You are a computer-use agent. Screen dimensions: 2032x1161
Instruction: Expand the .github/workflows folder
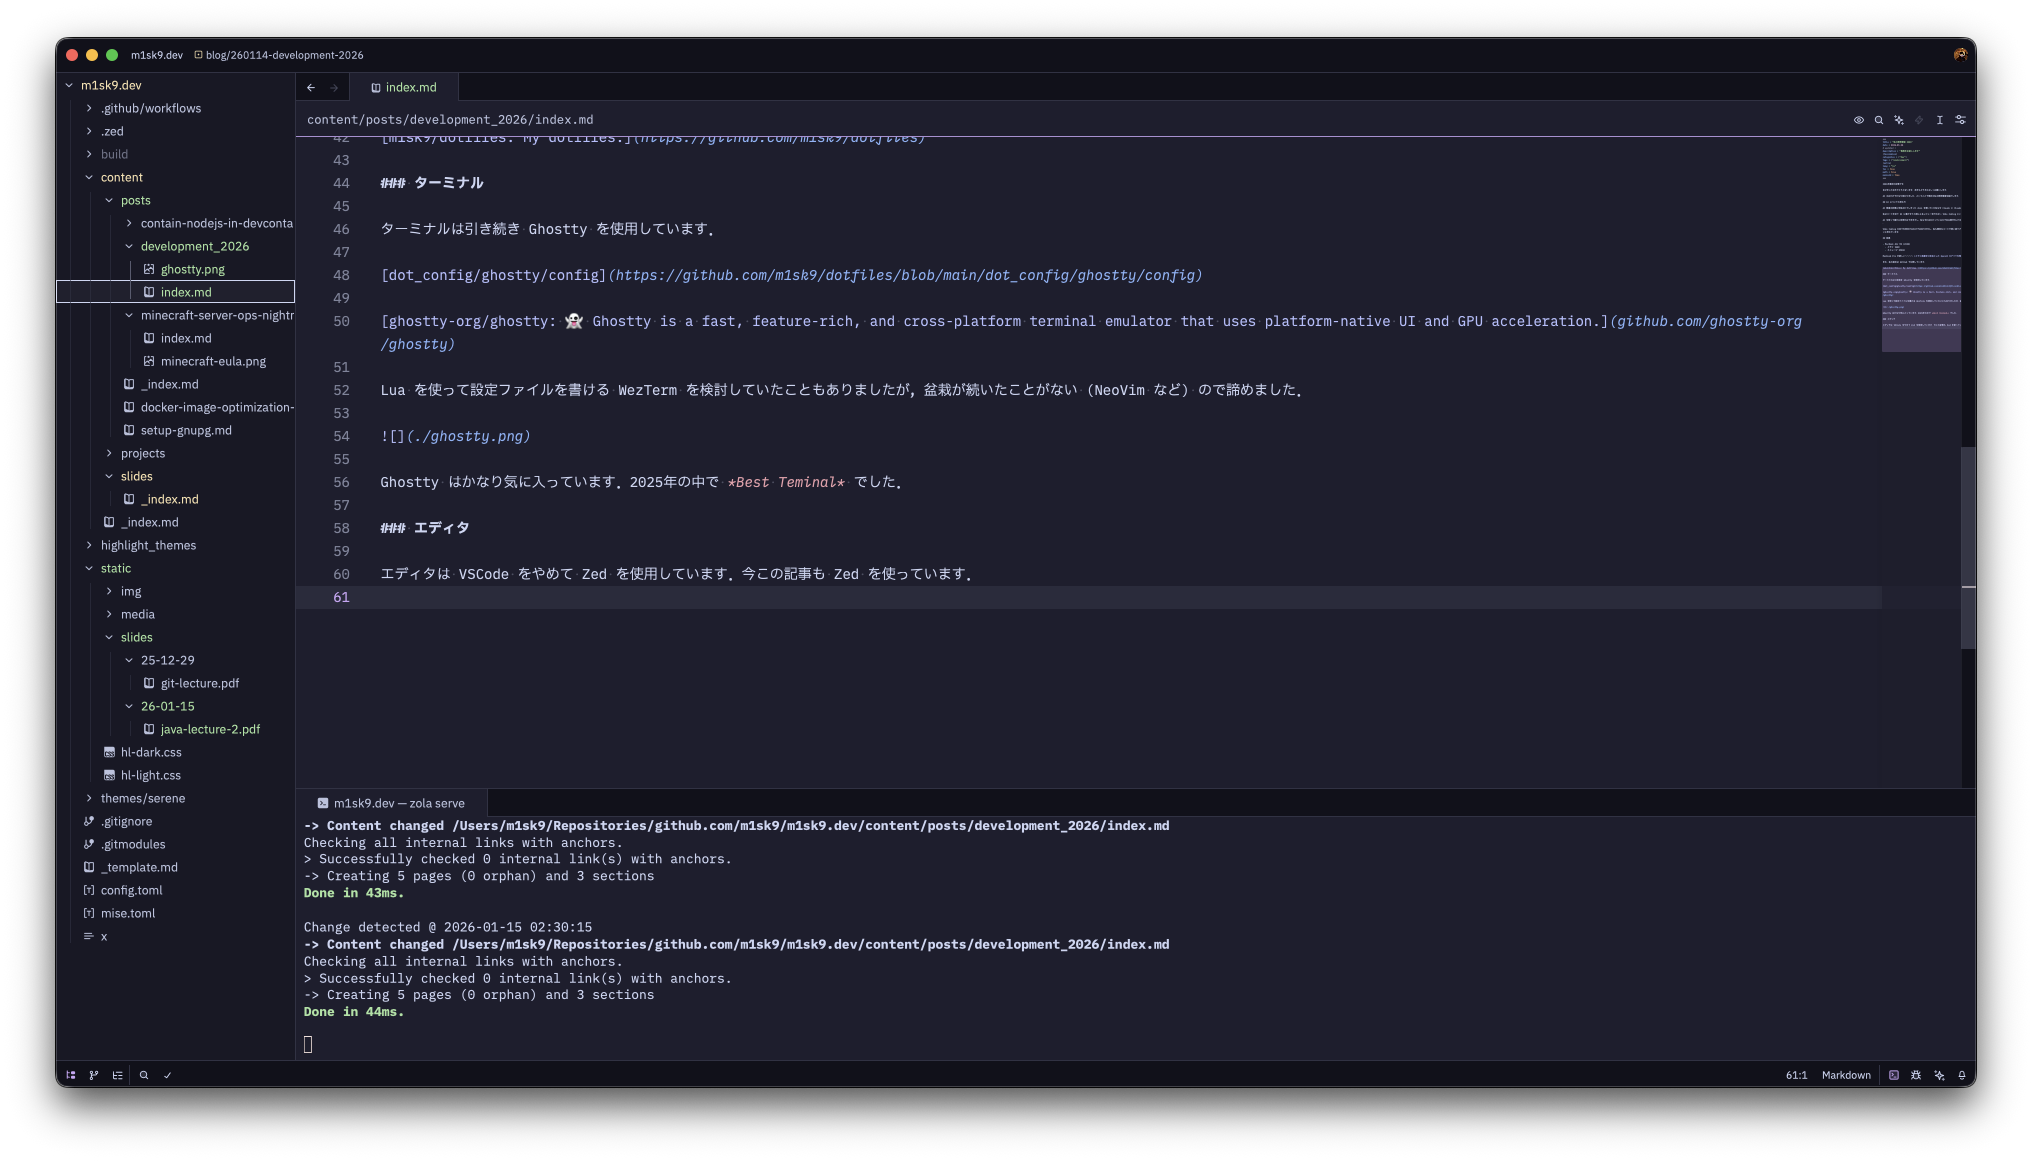(x=150, y=108)
